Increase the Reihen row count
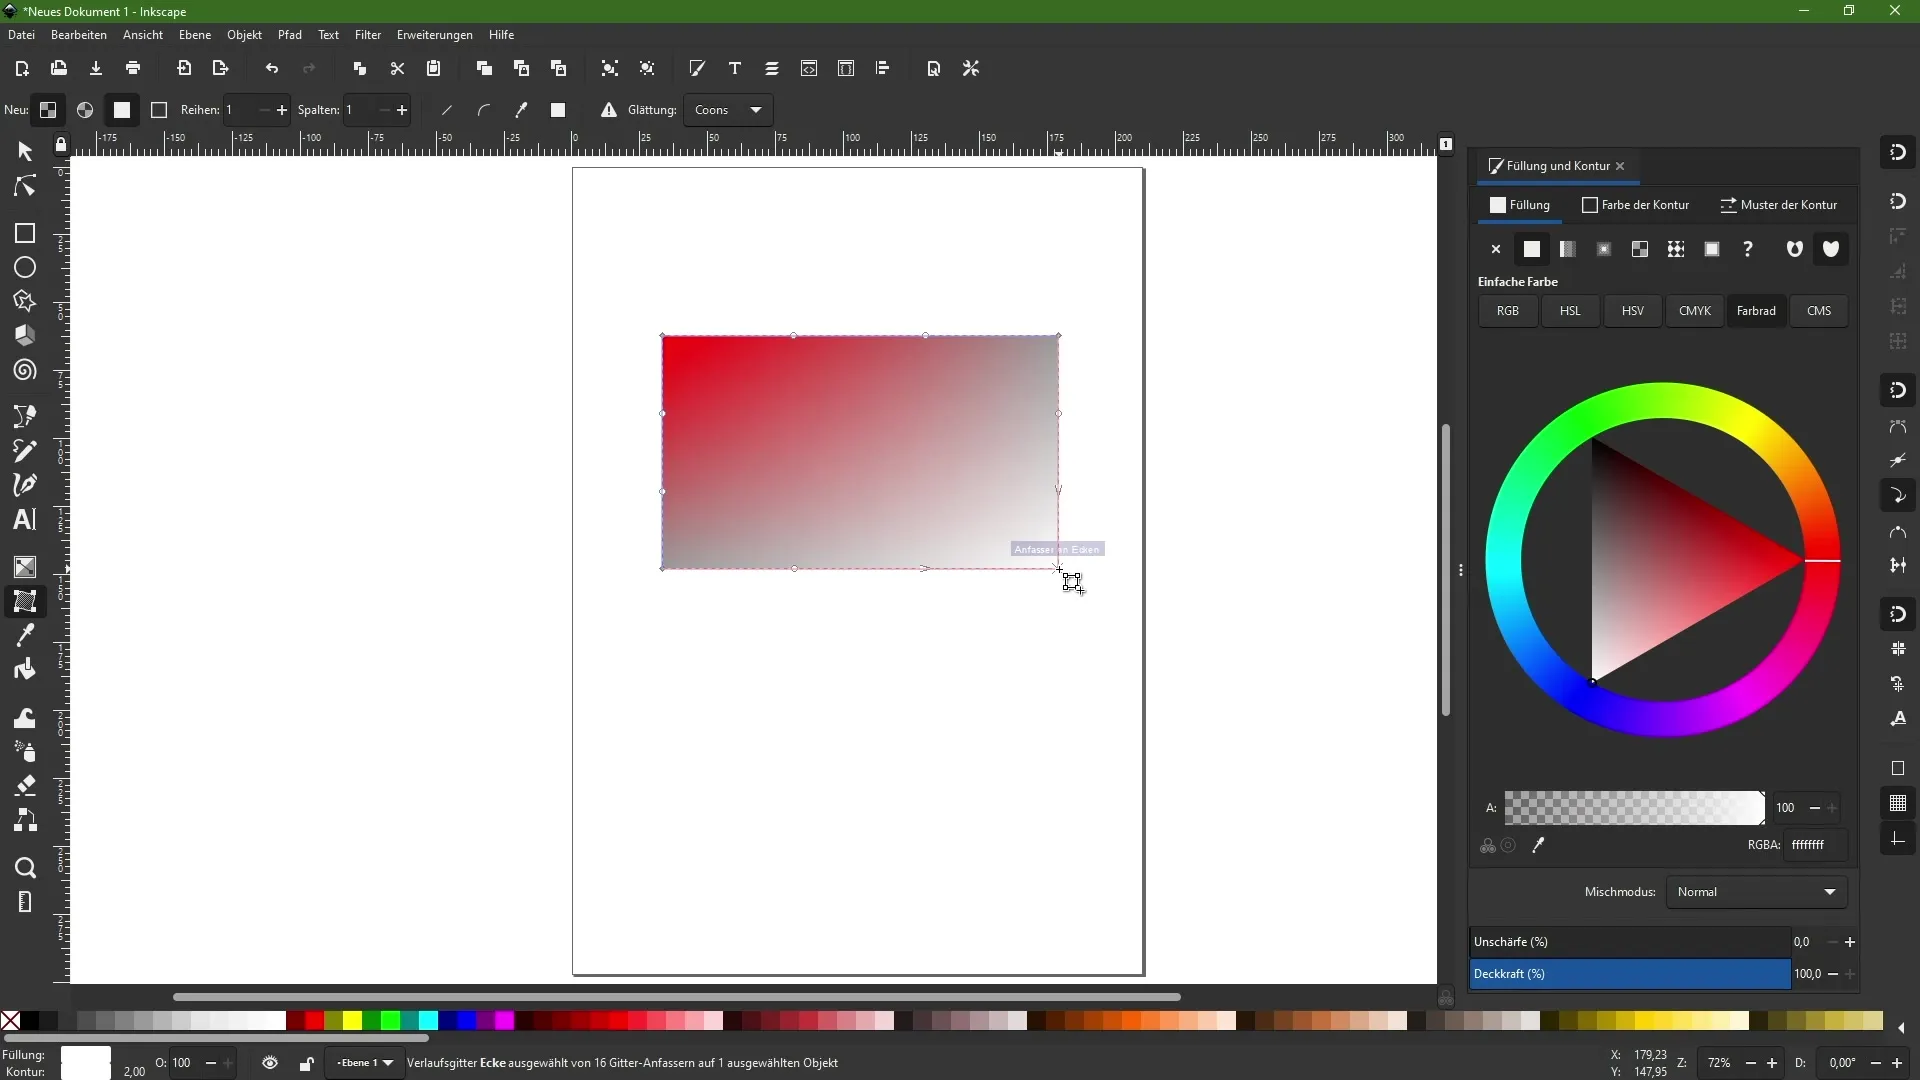The width and height of the screenshot is (1920, 1080). tap(282, 110)
